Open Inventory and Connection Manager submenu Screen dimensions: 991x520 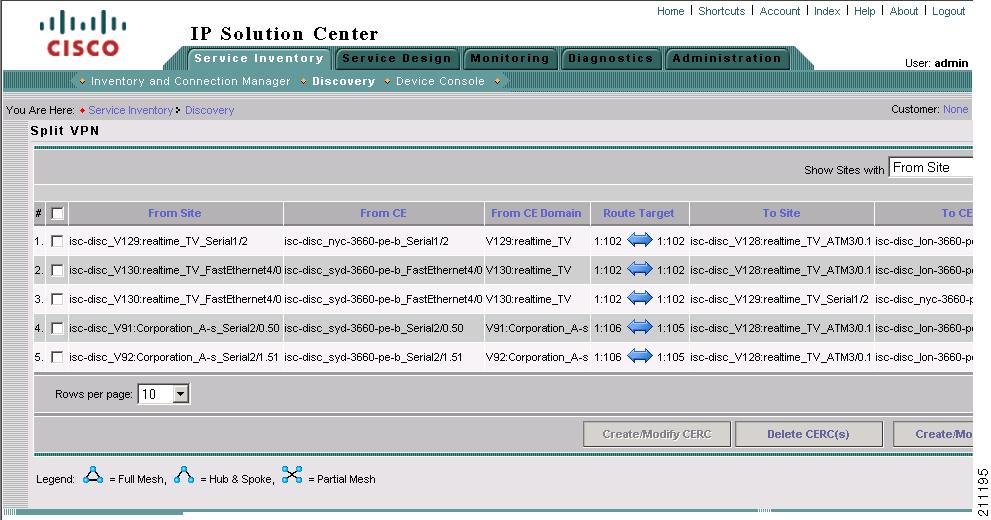click(x=190, y=81)
